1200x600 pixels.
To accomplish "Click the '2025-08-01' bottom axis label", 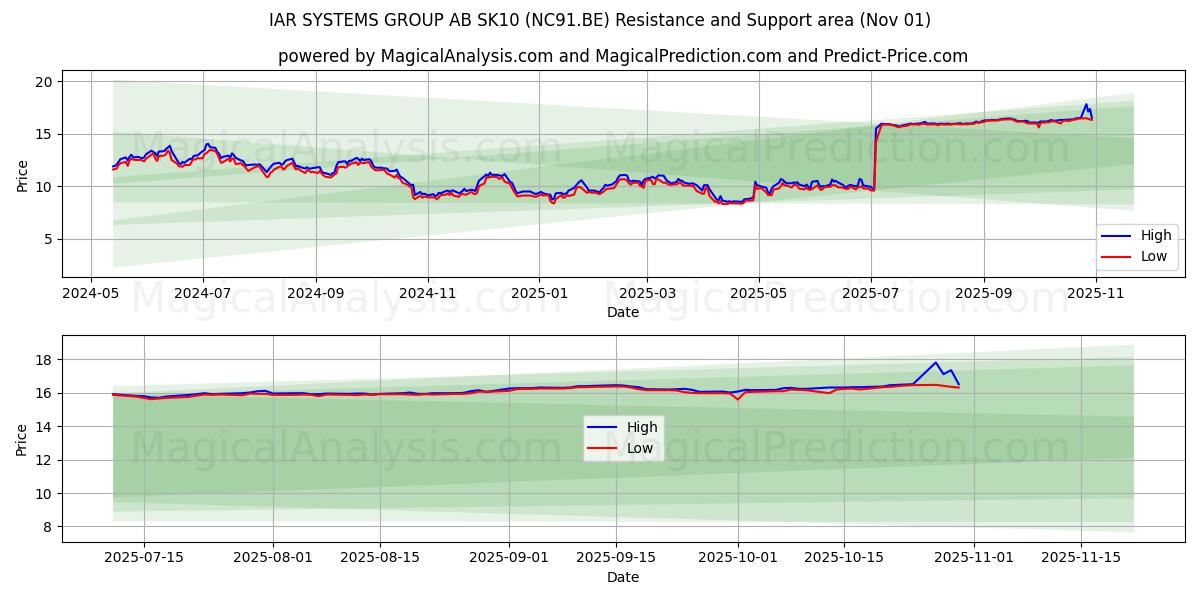I will 273,559.
